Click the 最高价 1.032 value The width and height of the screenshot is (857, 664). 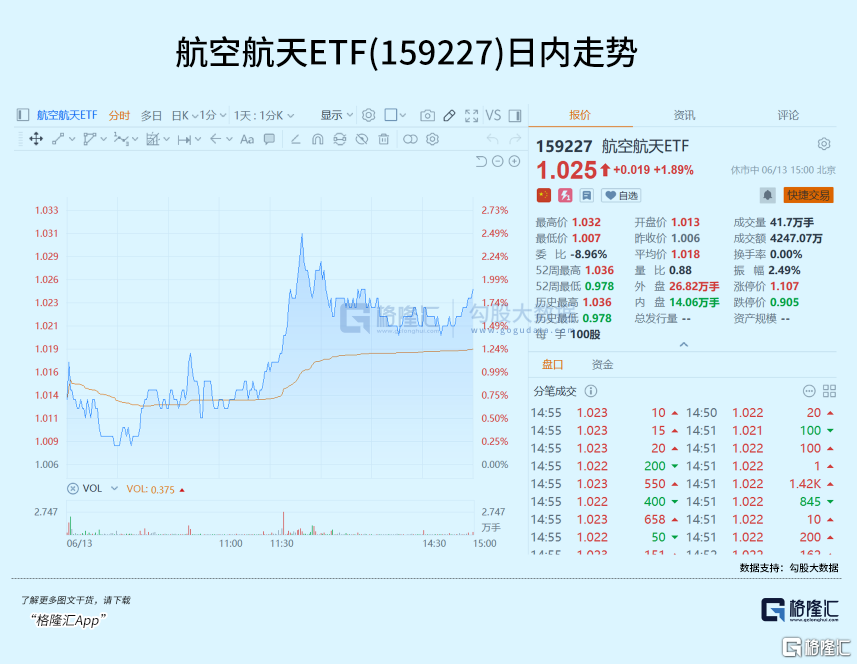click(586, 222)
